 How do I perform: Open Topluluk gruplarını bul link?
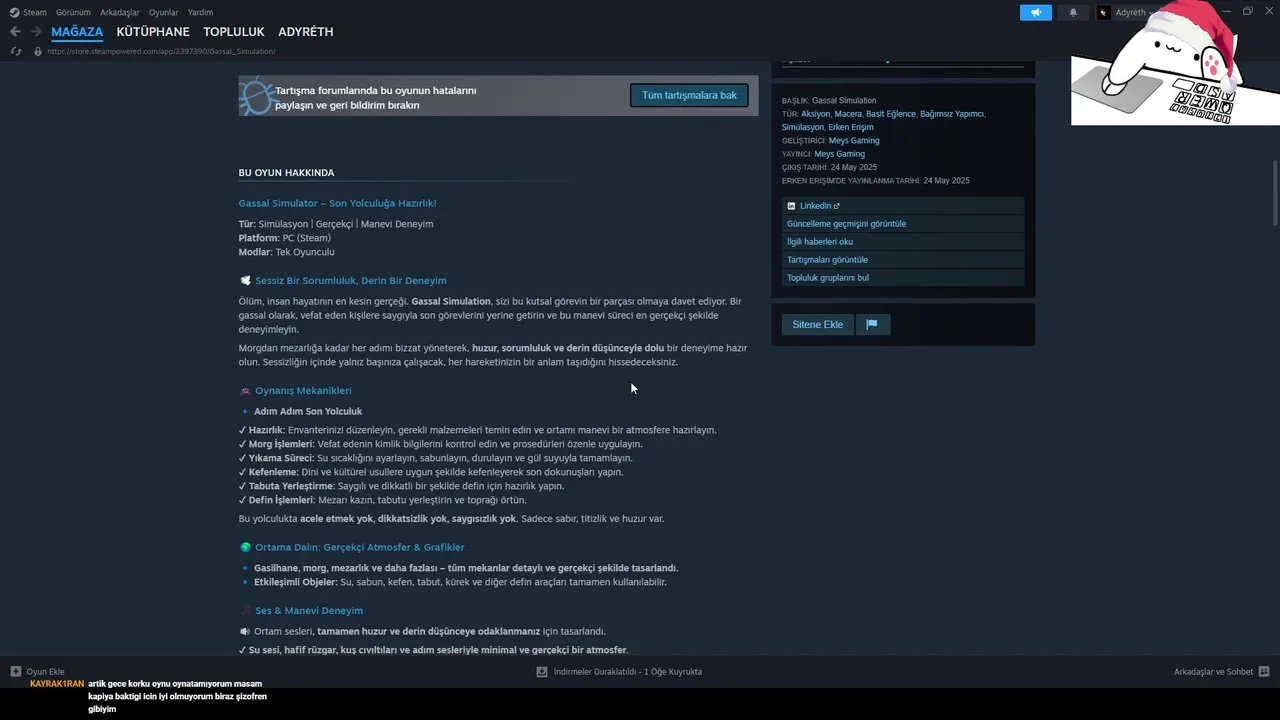click(903, 278)
